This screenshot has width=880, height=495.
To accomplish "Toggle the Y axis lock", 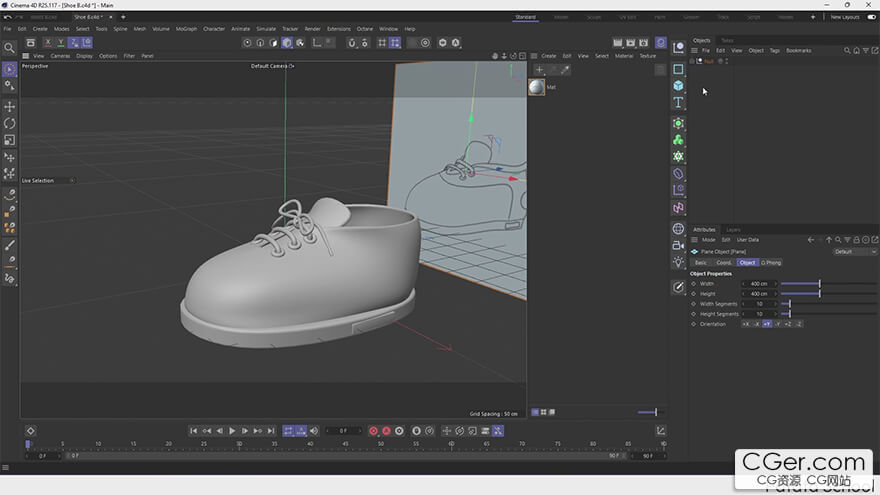I will point(61,43).
